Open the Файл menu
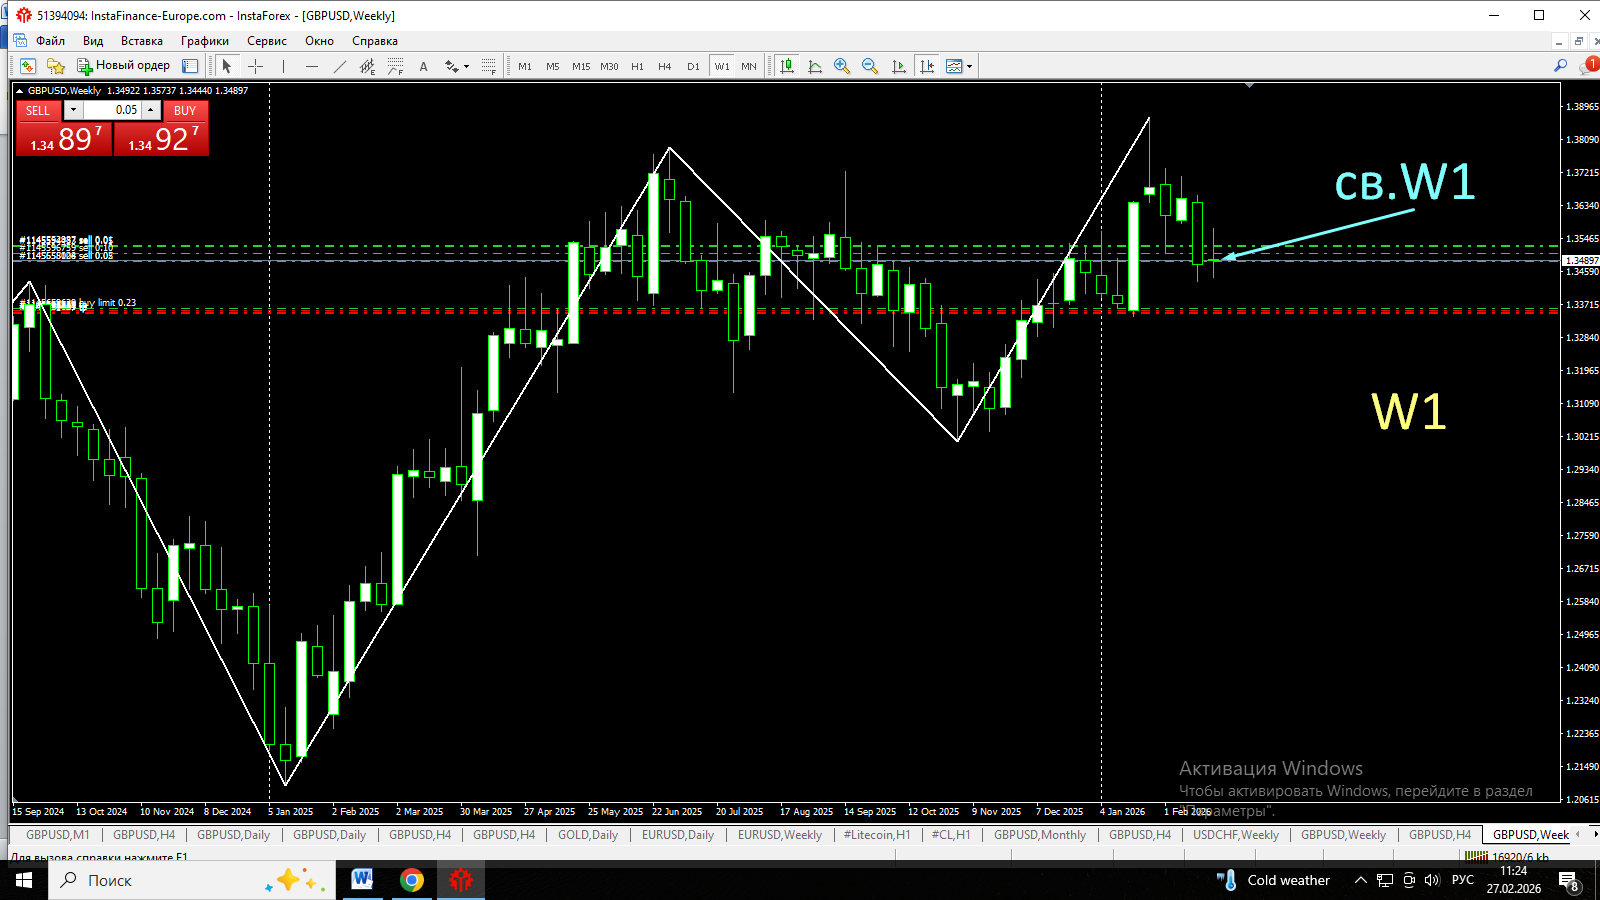 pyautogui.click(x=50, y=41)
